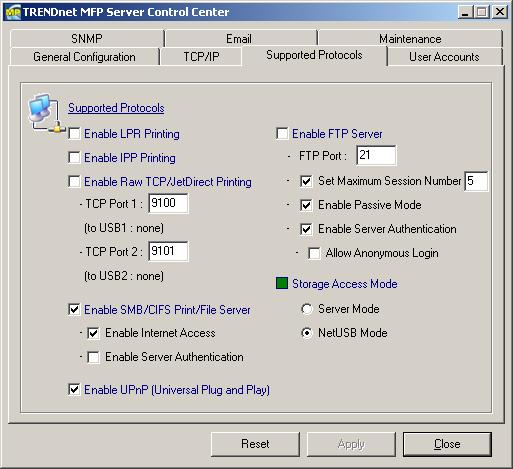Uncheck Enable Passive Mode
This screenshot has height=469, width=513.
click(306, 205)
